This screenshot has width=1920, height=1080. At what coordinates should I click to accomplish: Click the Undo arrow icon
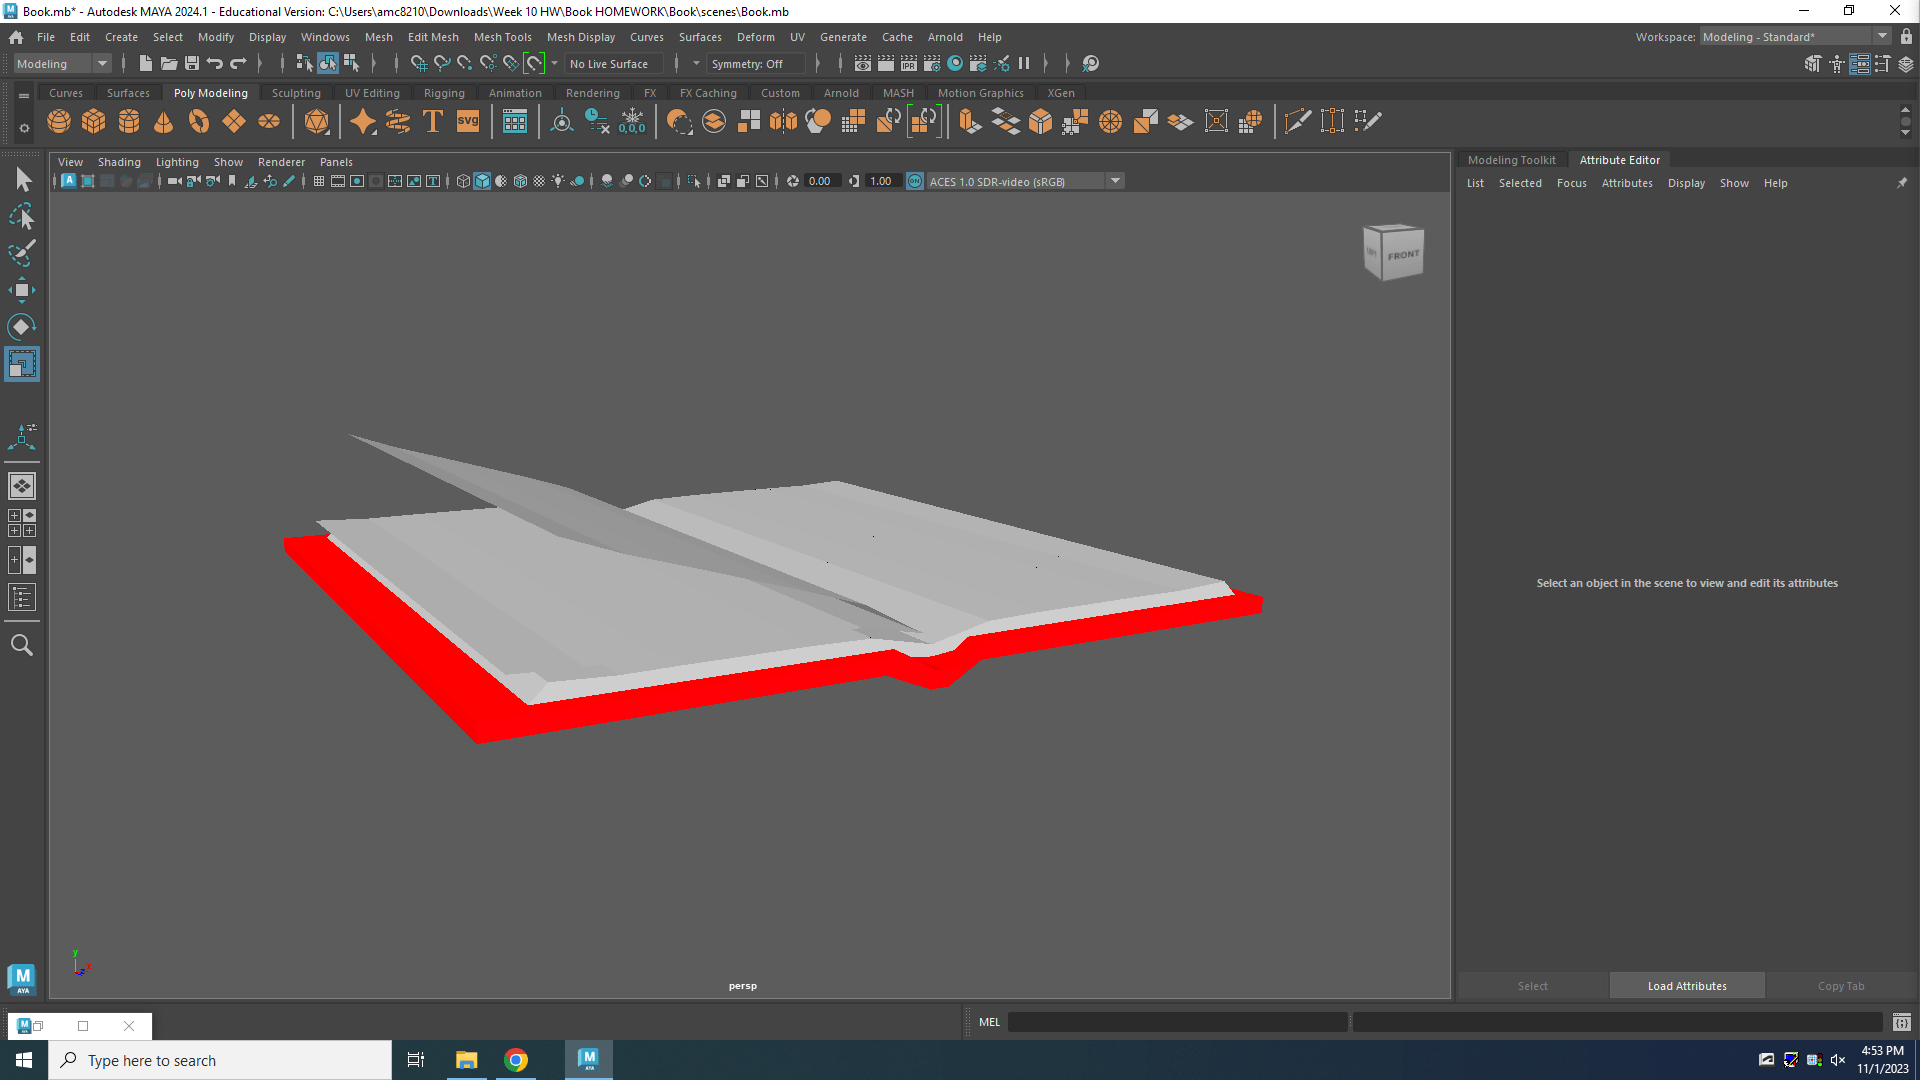tap(215, 64)
